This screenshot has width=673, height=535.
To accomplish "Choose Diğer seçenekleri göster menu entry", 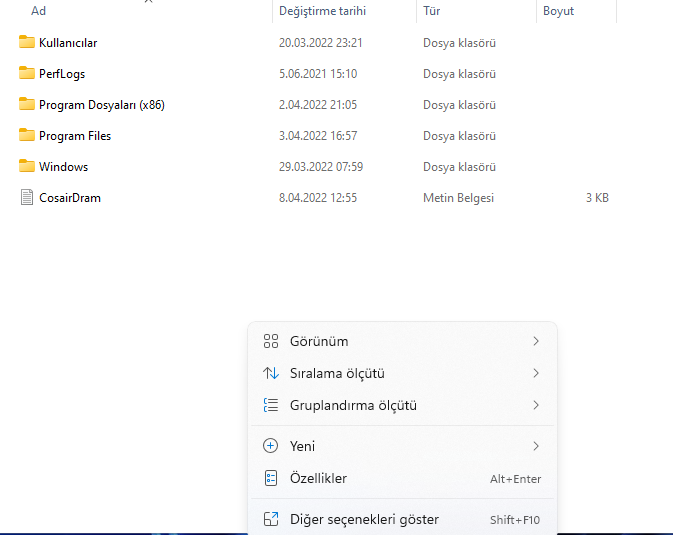I will (364, 519).
